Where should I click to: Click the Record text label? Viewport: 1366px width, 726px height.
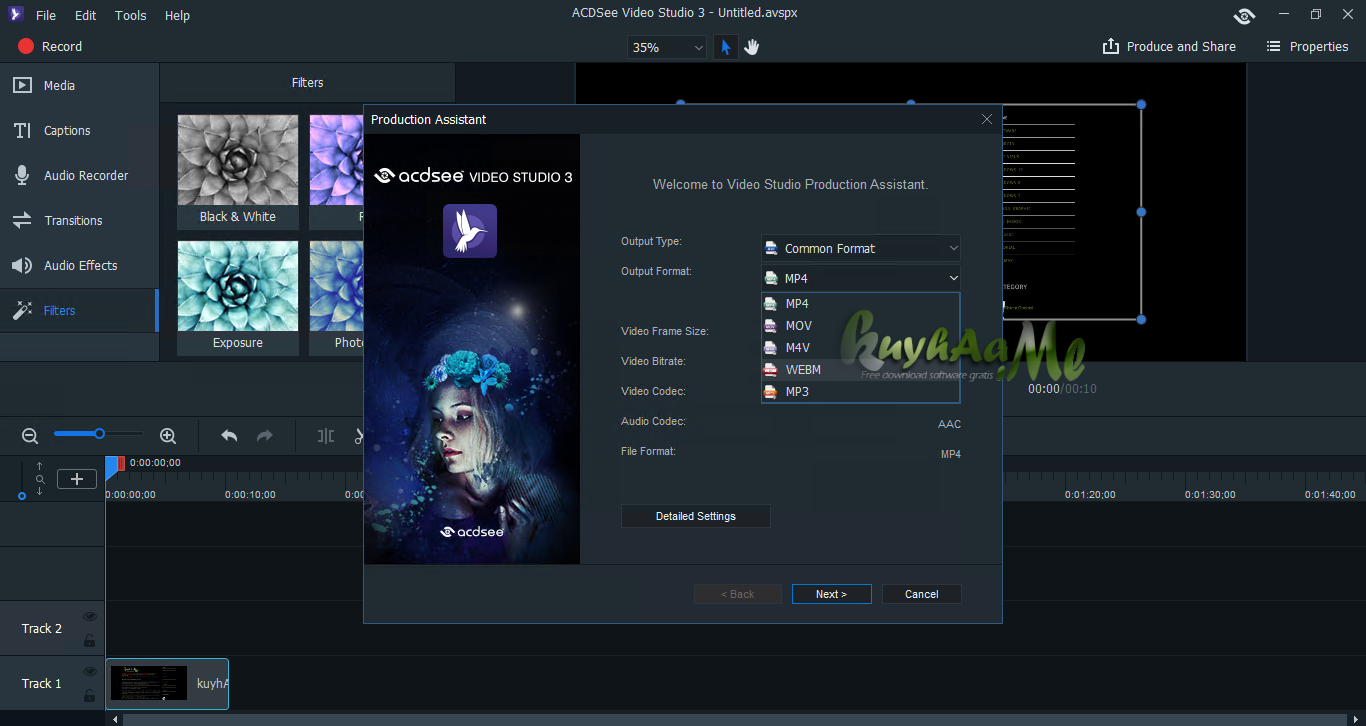63,46
